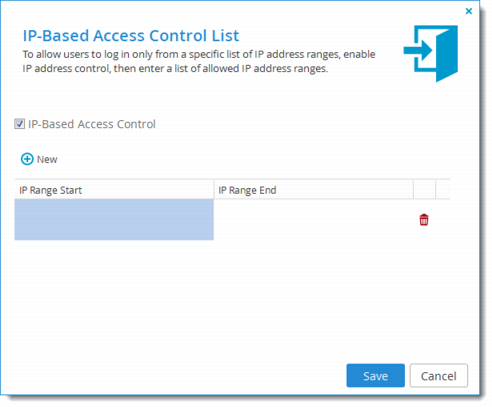Click the narrow header column above trash icon
This screenshot has width=492, height=407.
(x=424, y=190)
